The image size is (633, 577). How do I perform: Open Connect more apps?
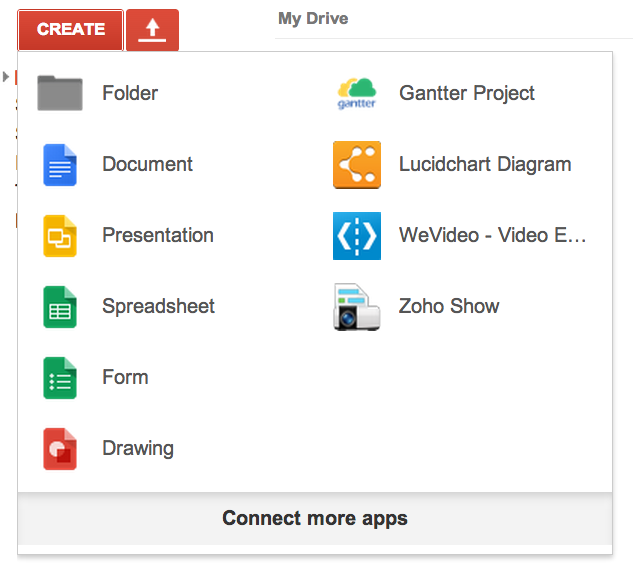tap(315, 518)
